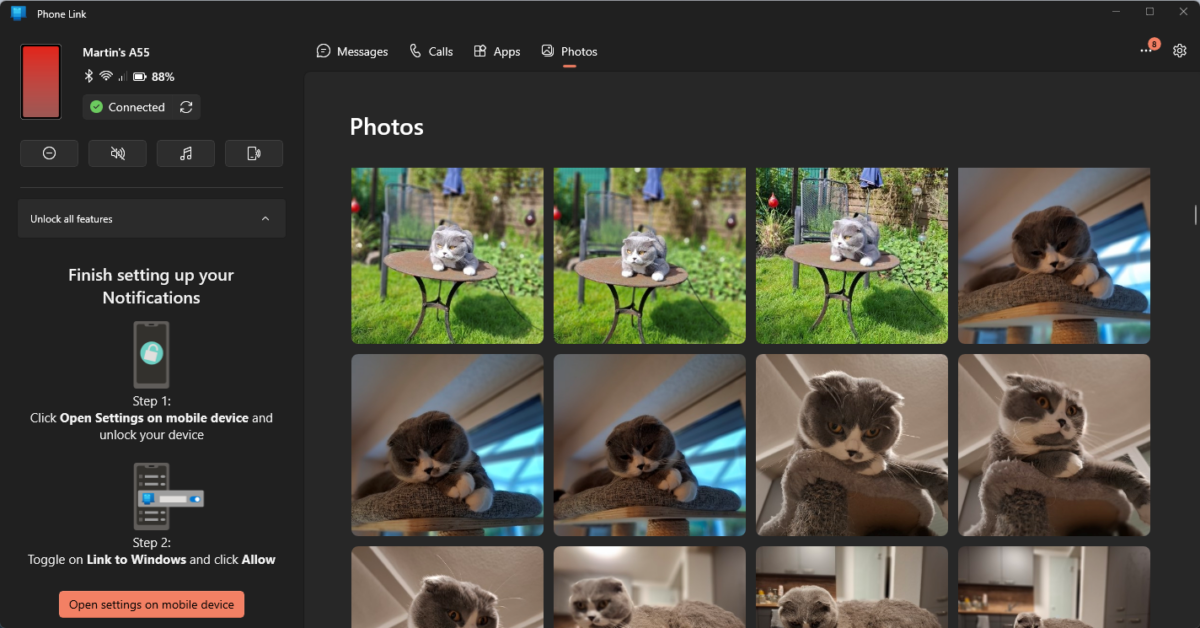Open the Apps tab
The height and width of the screenshot is (628, 1200).
coord(497,51)
